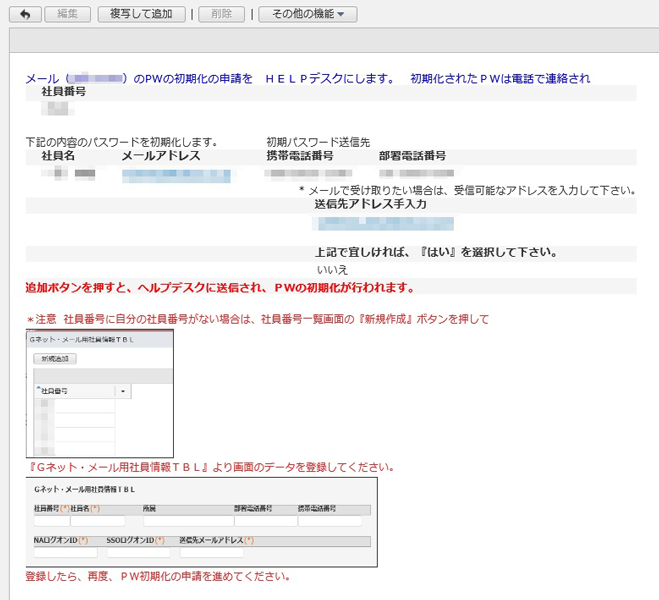This screenshot has height=600, width=659.
Task: Click the back arrow button
Action: pos(24,14)
